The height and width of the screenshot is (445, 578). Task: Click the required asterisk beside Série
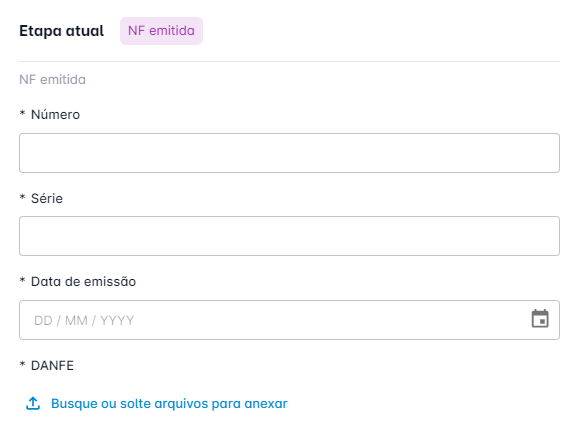coord(22,197)
